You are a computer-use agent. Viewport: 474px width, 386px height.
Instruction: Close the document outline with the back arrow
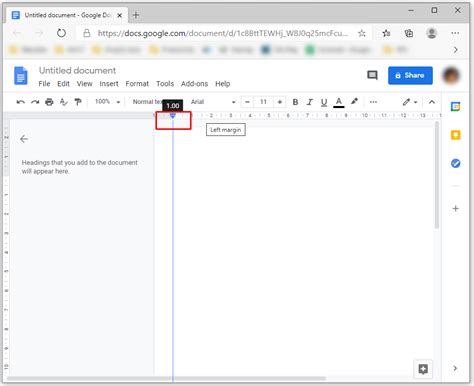click(x=24, y=139)
